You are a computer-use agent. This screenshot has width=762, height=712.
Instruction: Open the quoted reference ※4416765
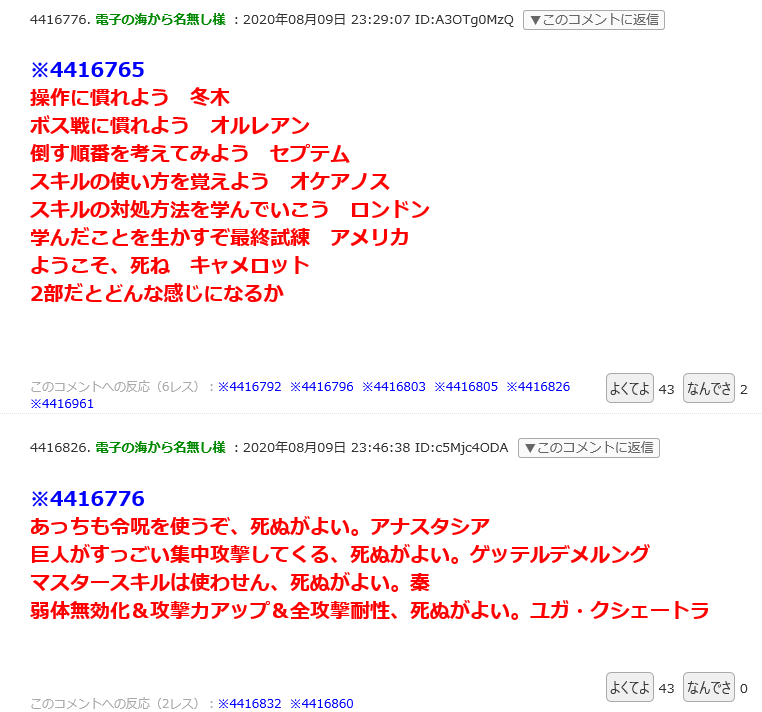pyautogui.click(x=87, y=70)
